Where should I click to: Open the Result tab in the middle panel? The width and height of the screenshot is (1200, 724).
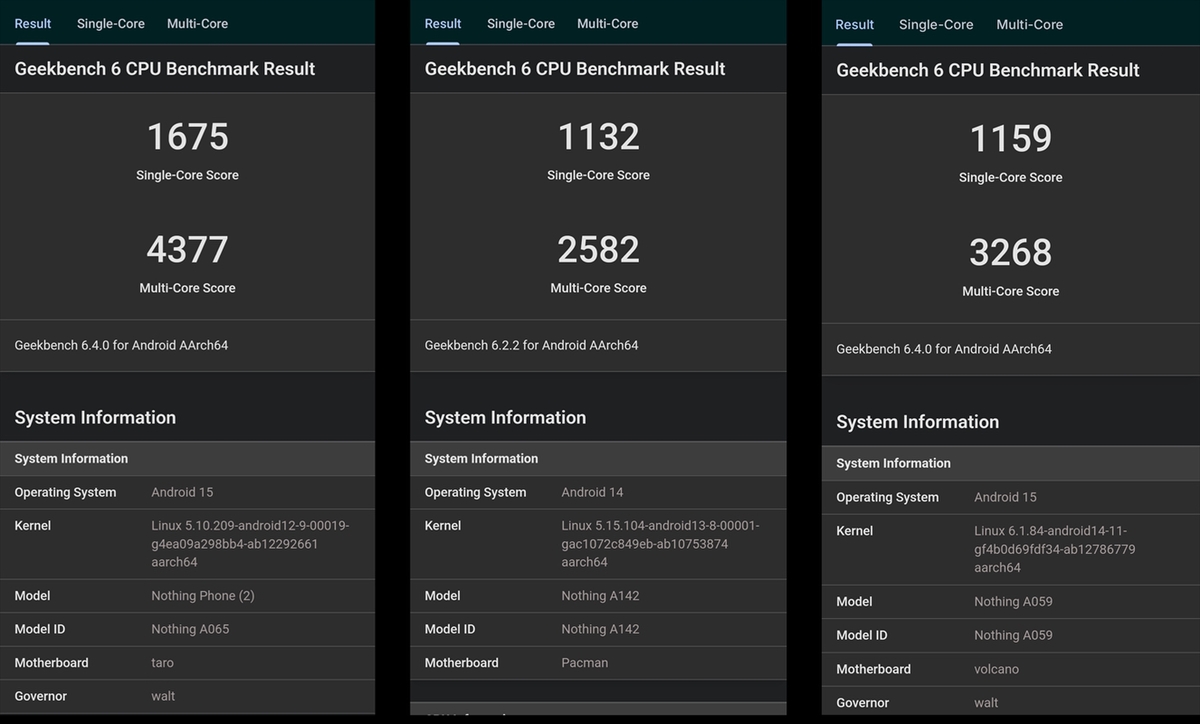pyautogui.click(x=443, y=23)
